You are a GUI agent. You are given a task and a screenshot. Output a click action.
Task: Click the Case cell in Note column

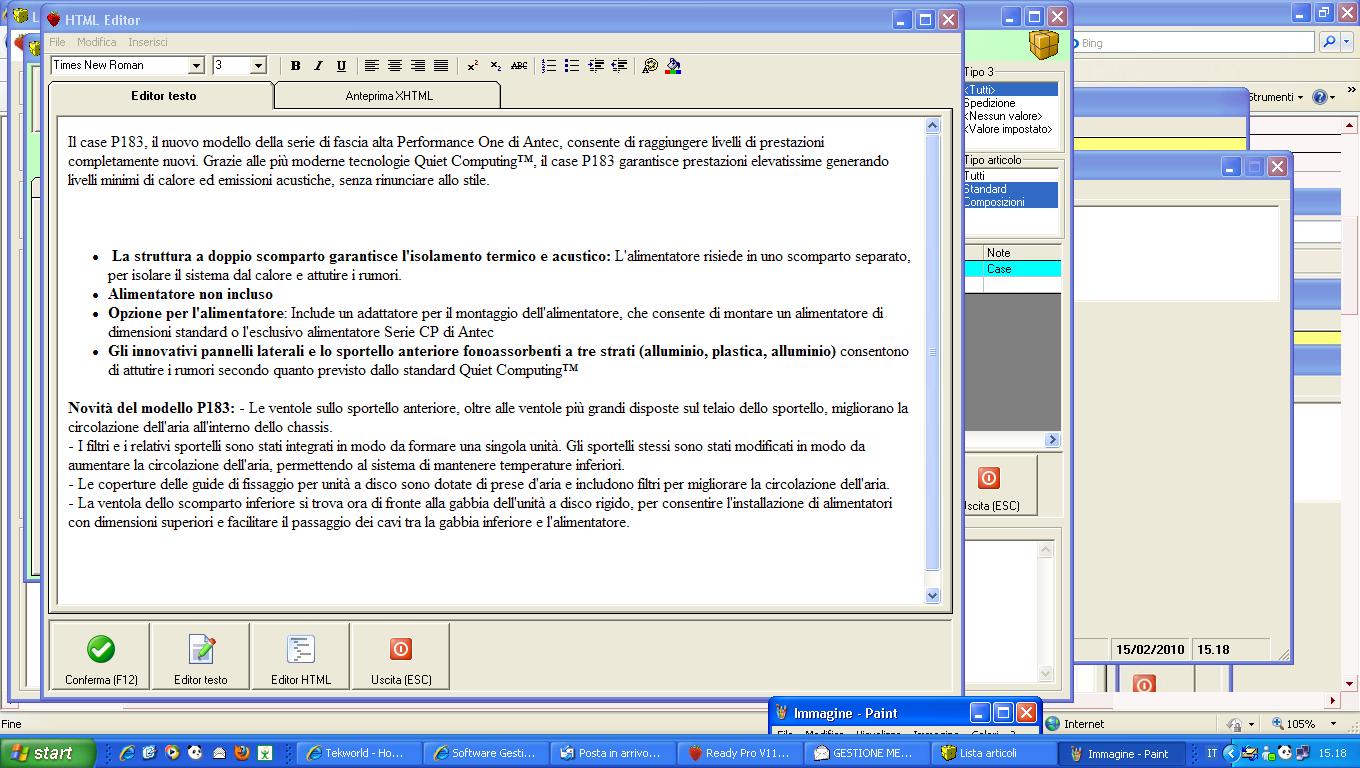click(1022, 269)
